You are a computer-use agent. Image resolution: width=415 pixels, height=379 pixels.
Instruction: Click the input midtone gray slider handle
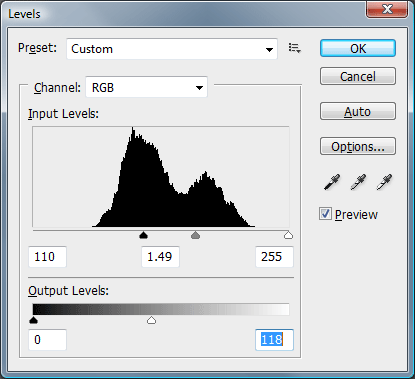pyautogui.click(x=195, y=236)
